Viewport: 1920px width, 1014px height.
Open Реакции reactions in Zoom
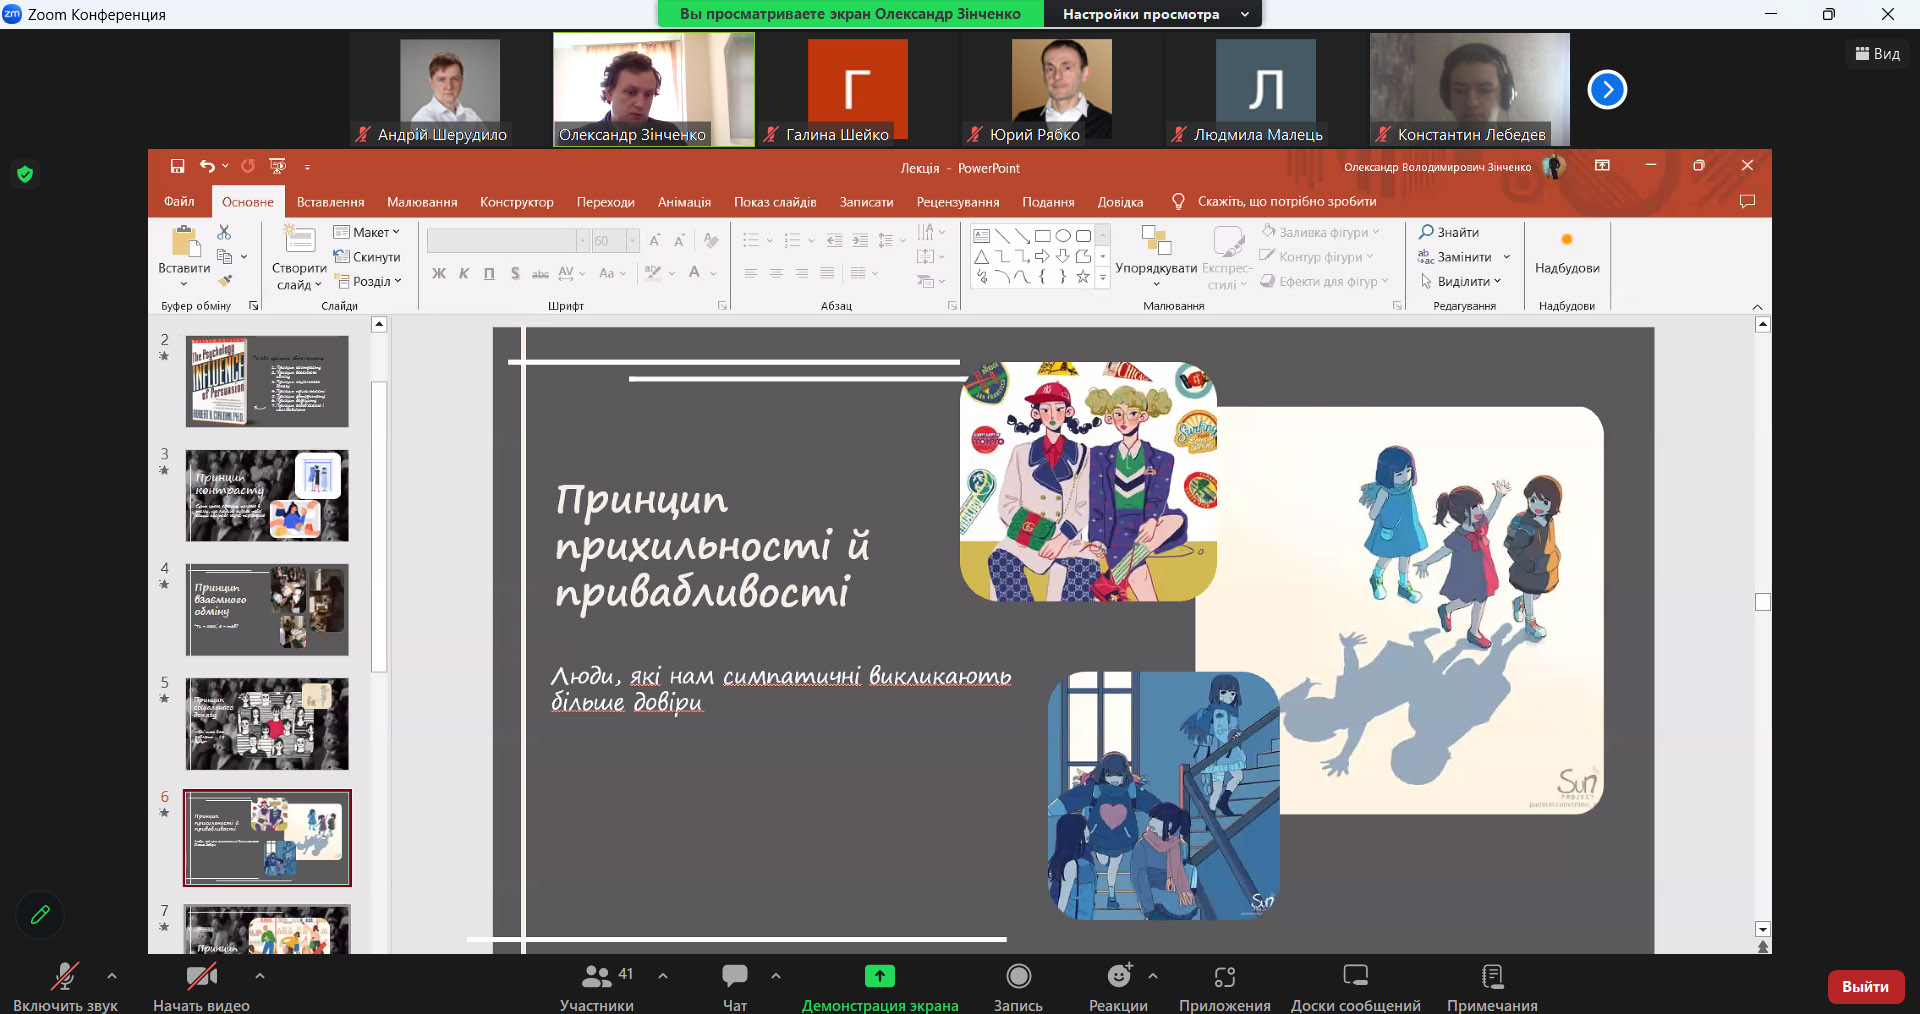(1118, 986)
